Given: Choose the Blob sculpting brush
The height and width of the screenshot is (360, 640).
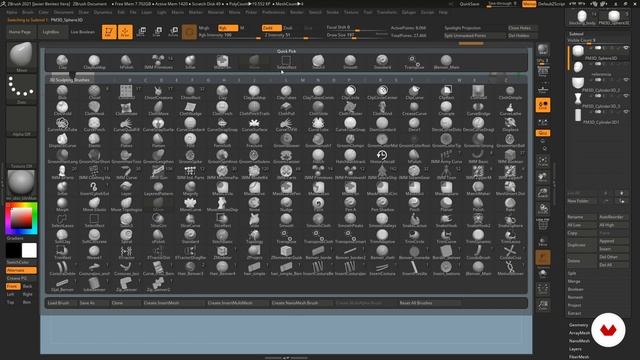Looking at the screenshot, I should coord(62,92).
